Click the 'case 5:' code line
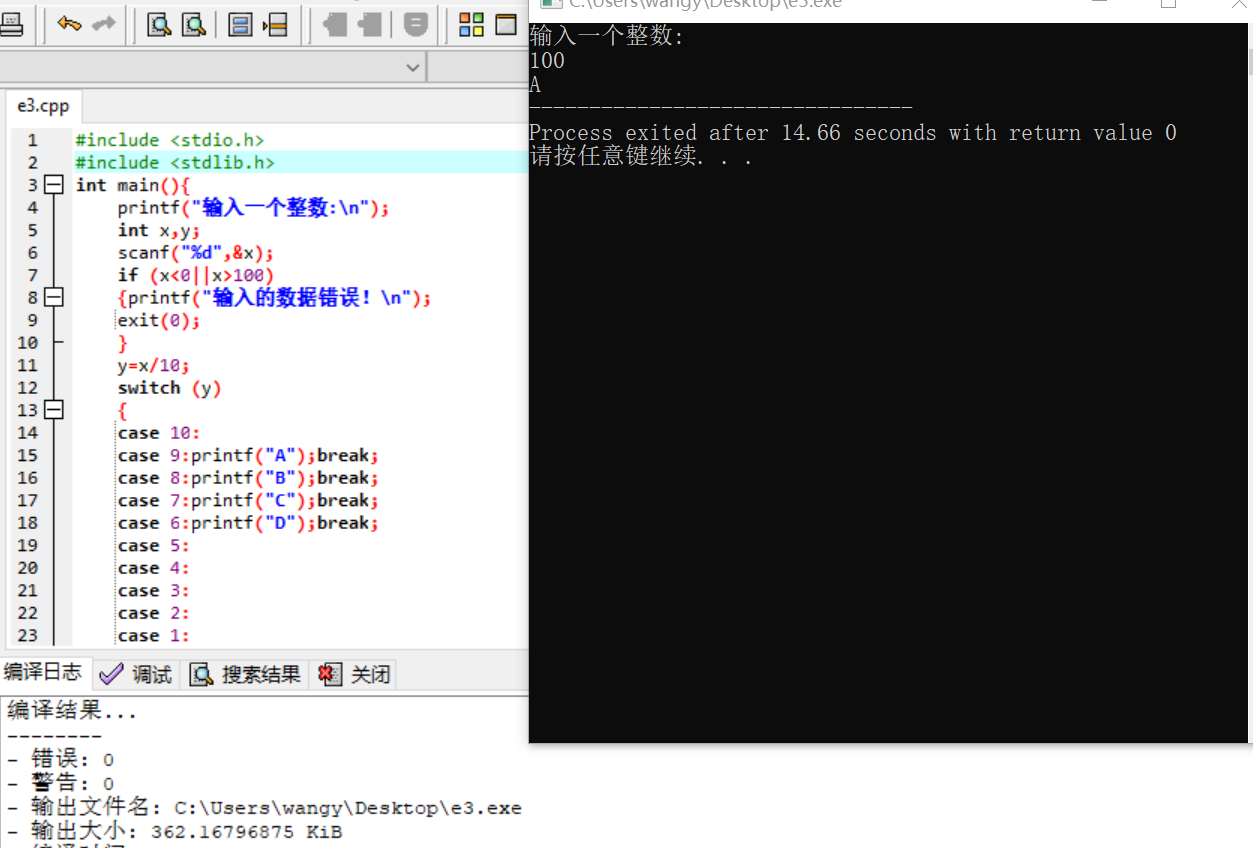This screenshot has width=1253, height=848. coord(153,545)
